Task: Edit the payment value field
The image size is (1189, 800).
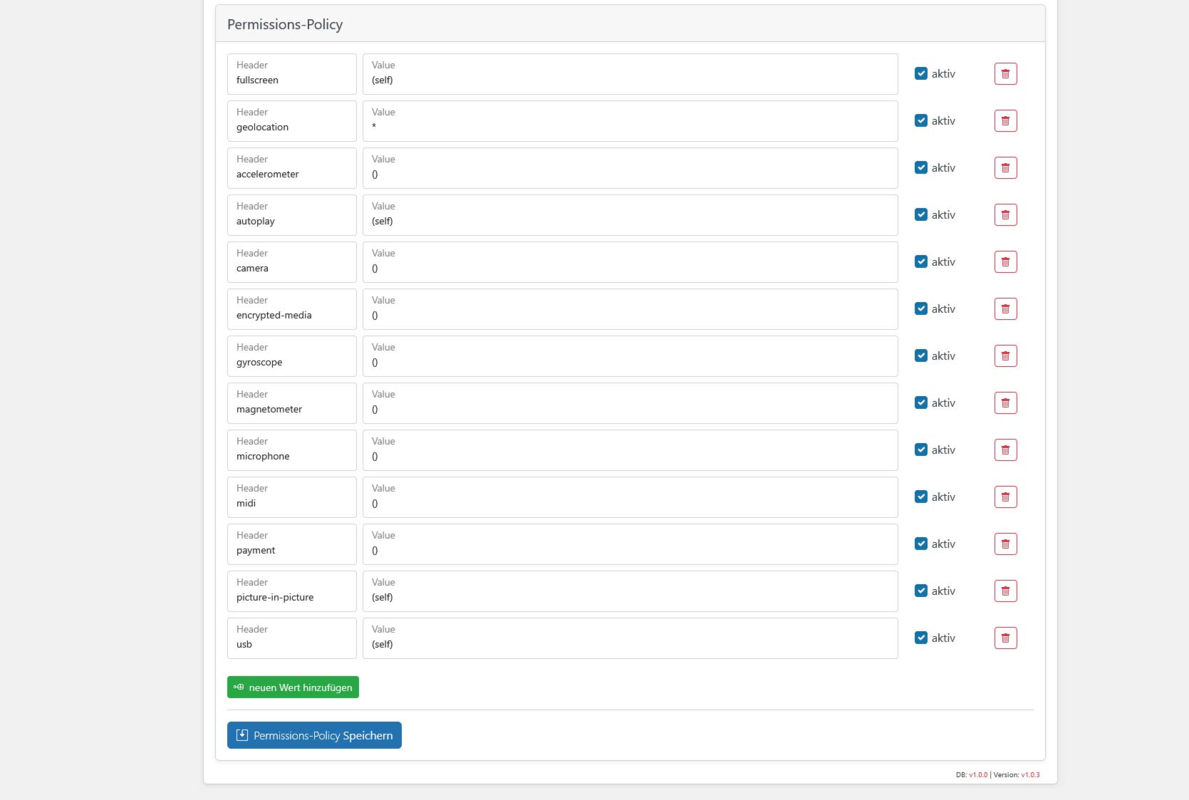Action: point(630,544)
